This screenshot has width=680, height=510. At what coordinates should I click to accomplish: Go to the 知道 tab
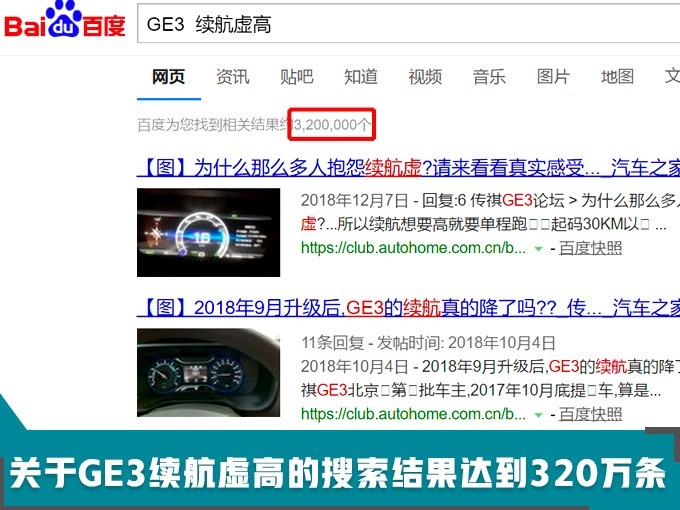tap(361, 77)
